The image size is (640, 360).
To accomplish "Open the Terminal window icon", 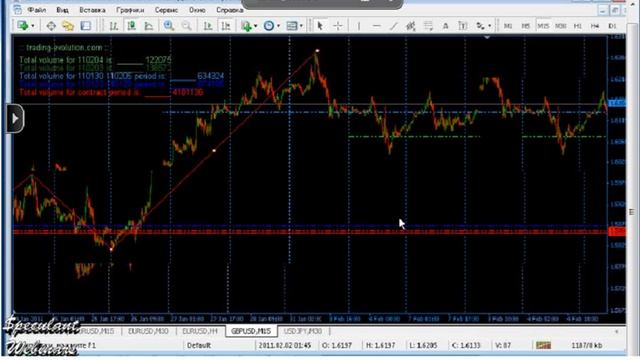I will coord(86,26).
